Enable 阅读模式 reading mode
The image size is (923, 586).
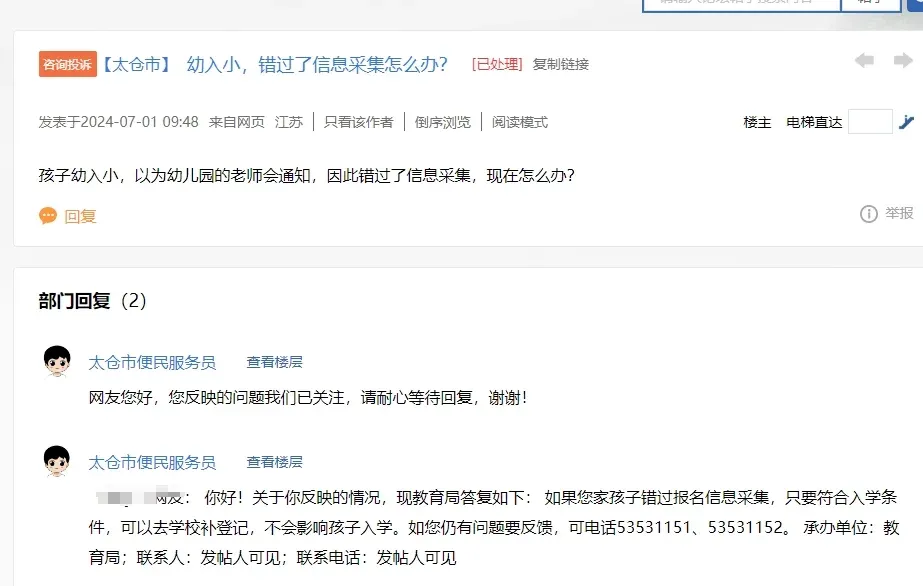click(520, 122)
